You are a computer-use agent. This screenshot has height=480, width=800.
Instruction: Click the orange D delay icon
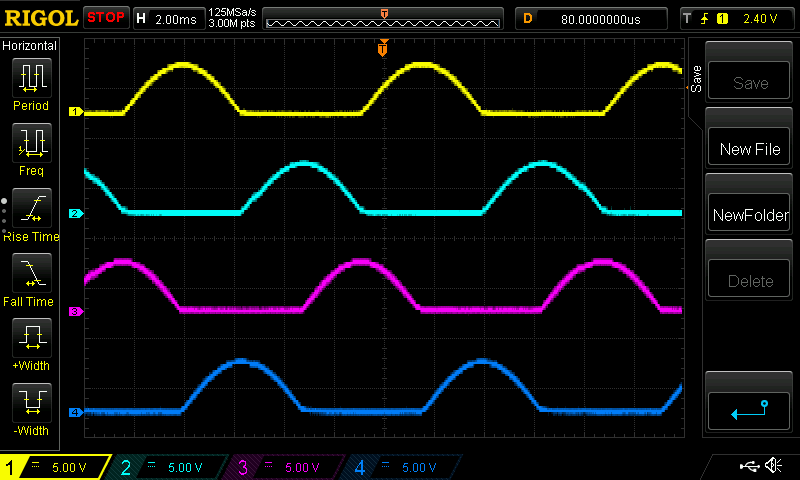pyautogui.click(x=528, y=19)
